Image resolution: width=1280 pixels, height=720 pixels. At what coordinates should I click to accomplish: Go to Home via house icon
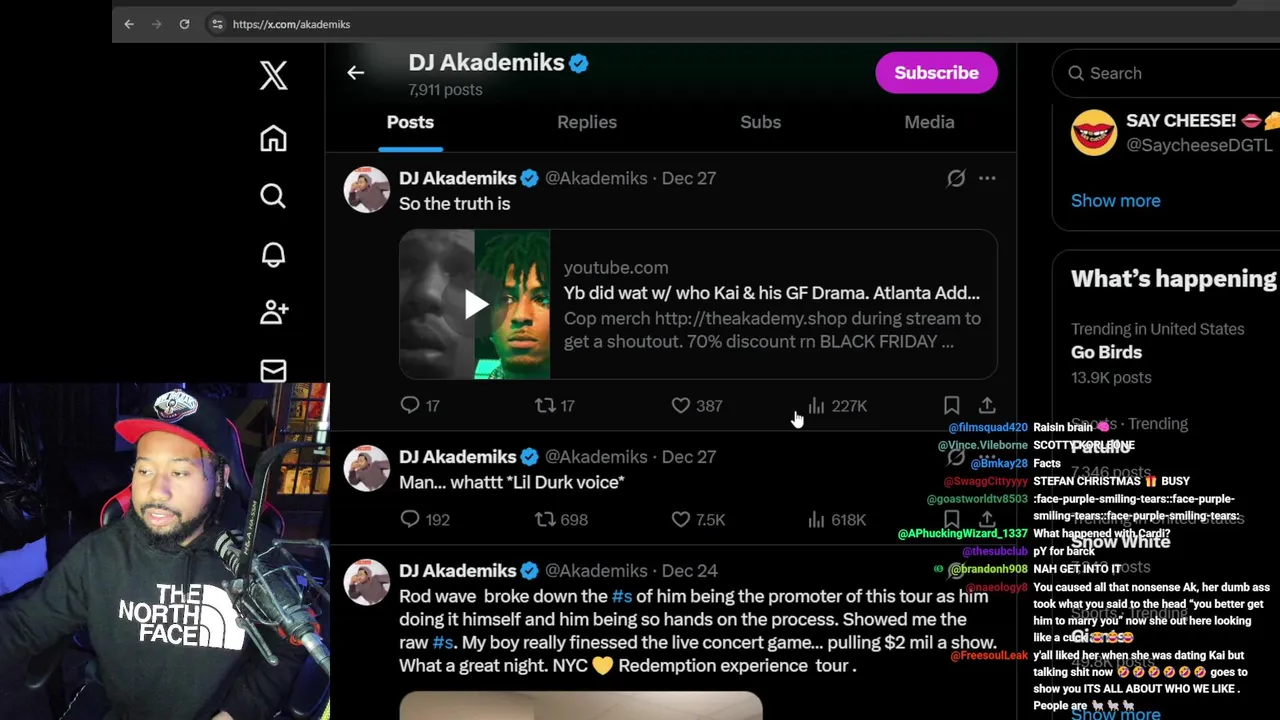click(x=273, y=138)
